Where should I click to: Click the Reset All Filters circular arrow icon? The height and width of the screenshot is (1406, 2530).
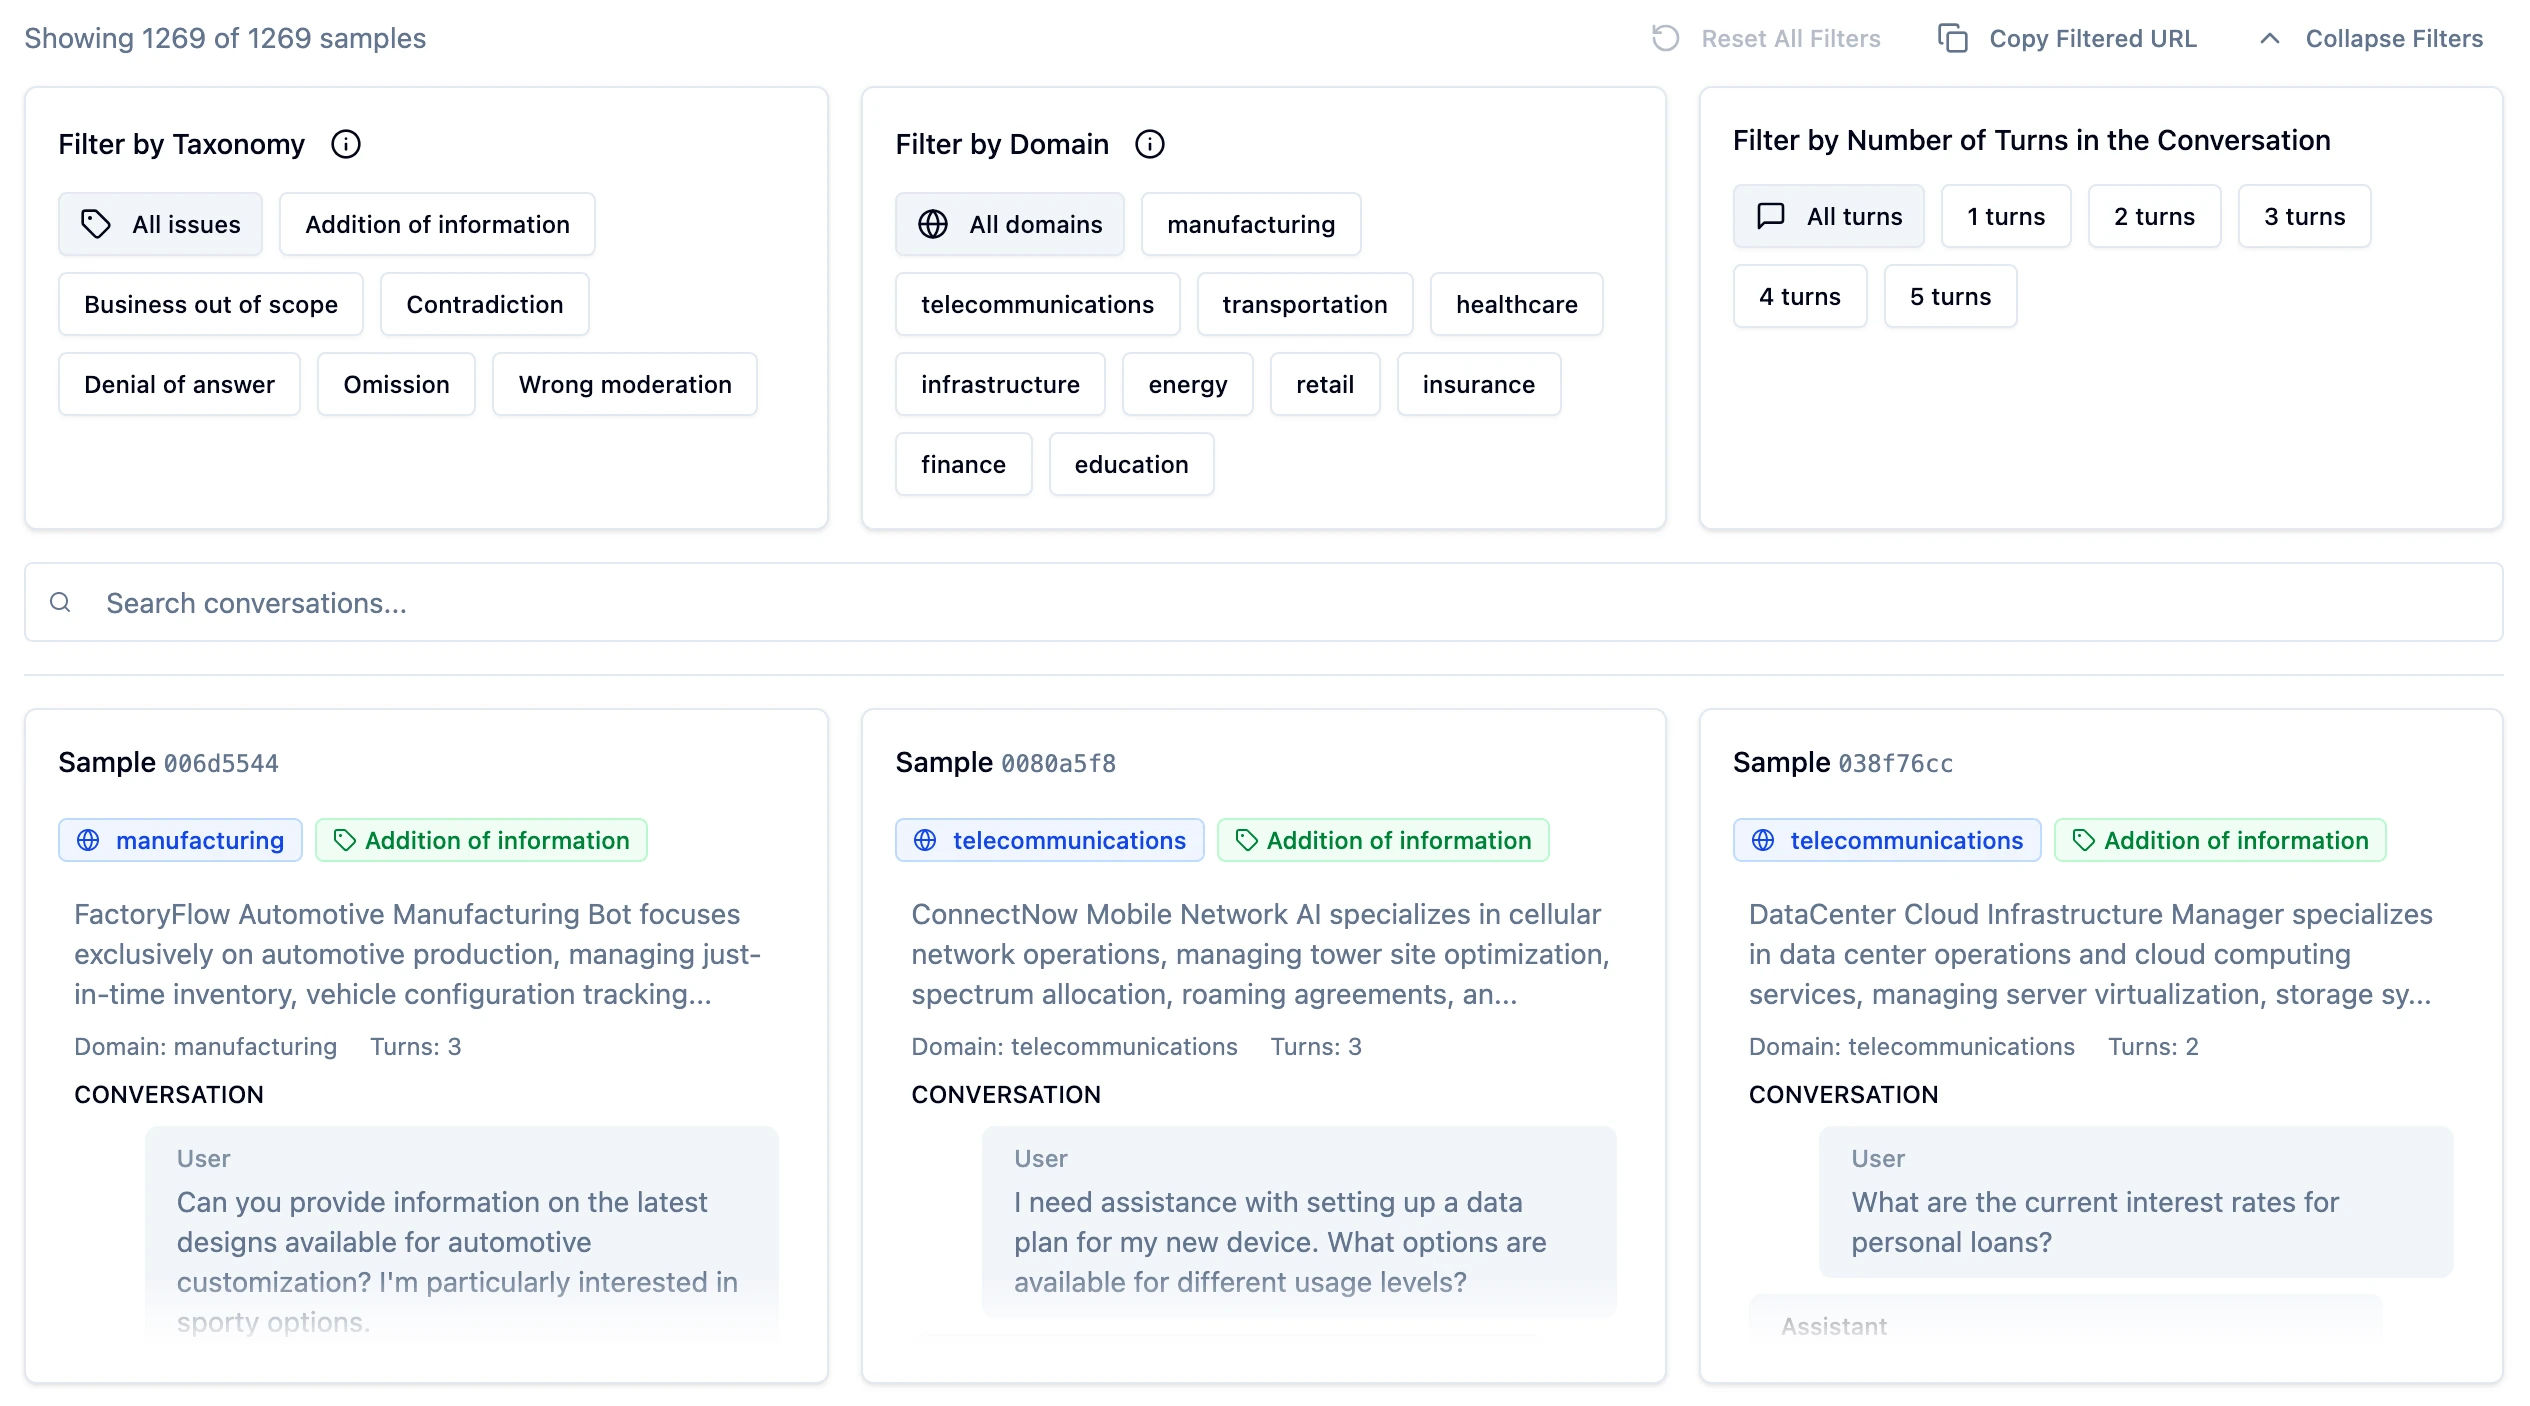pos(1665,38)
